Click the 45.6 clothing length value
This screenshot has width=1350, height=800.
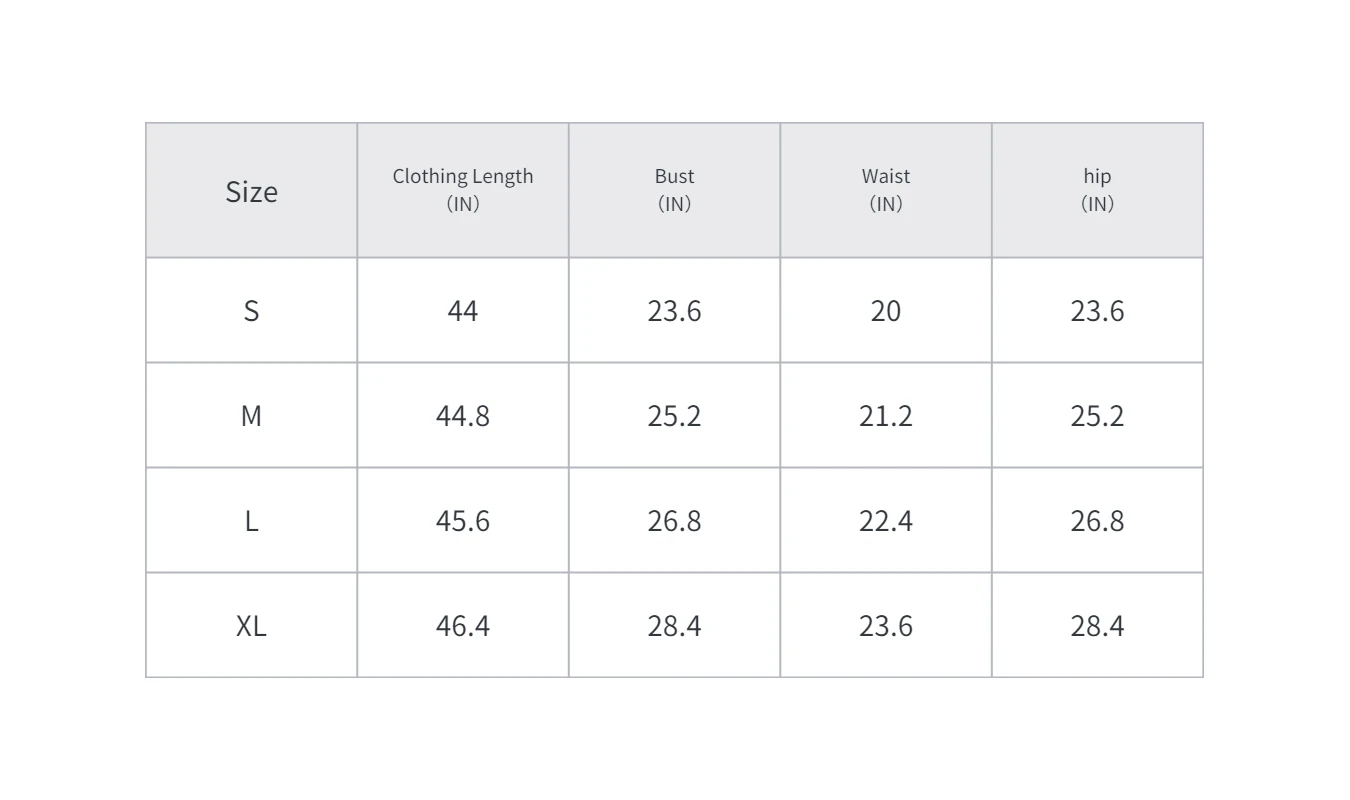coord(462,521)
